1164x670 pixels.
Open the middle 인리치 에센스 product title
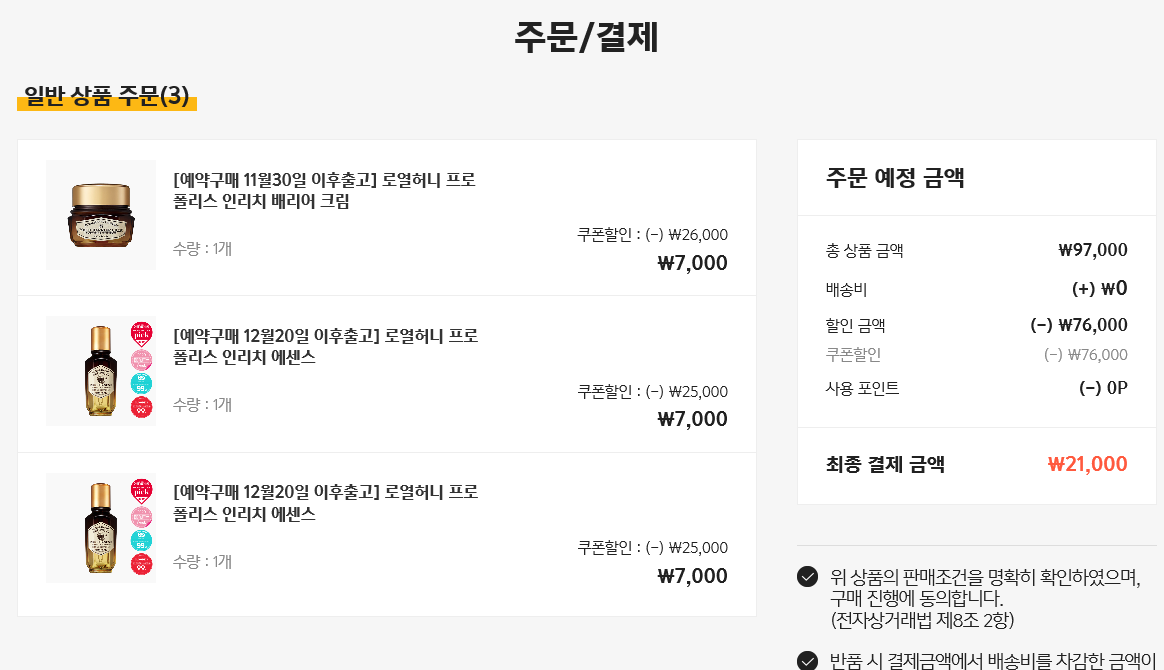point(325,346)
